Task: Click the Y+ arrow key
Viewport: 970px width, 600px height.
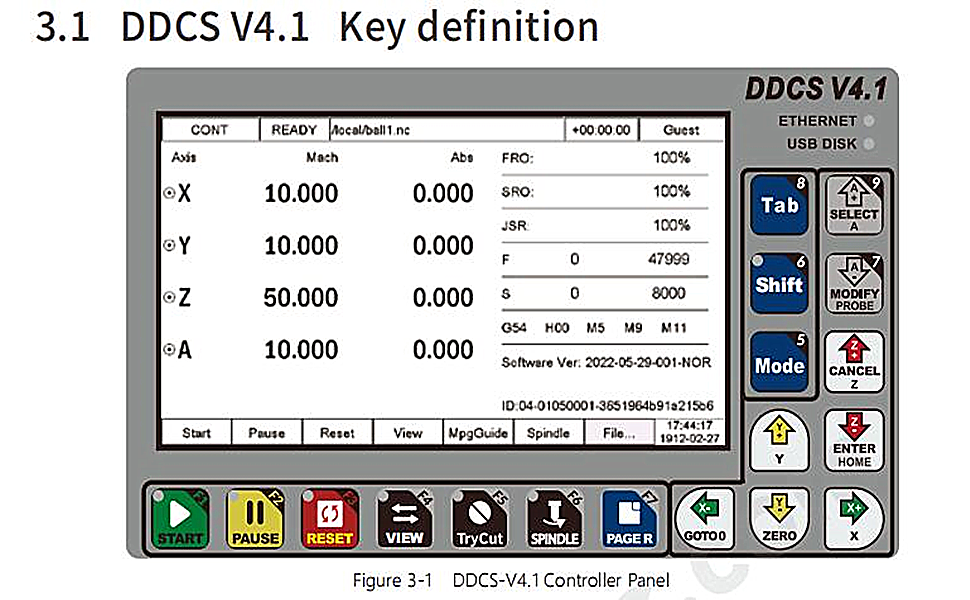Action: pos(779,440)
